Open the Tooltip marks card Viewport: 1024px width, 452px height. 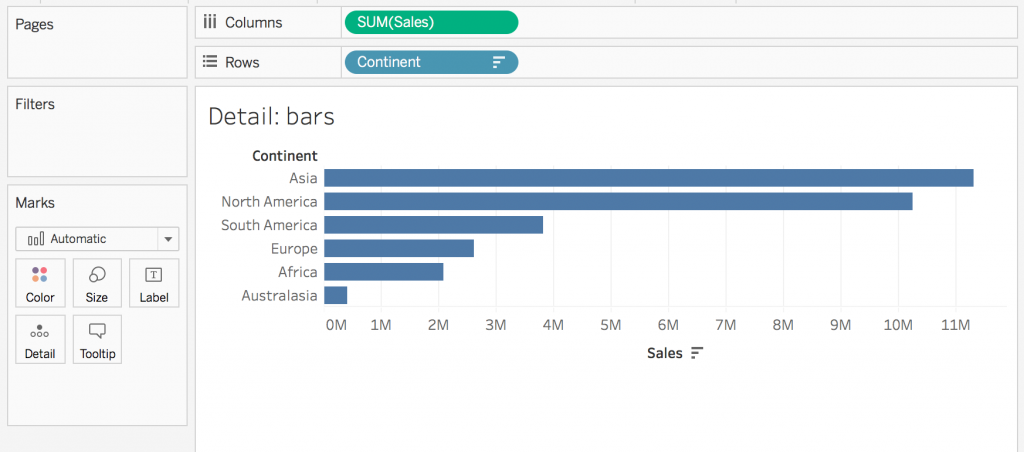tap(97, 340)
